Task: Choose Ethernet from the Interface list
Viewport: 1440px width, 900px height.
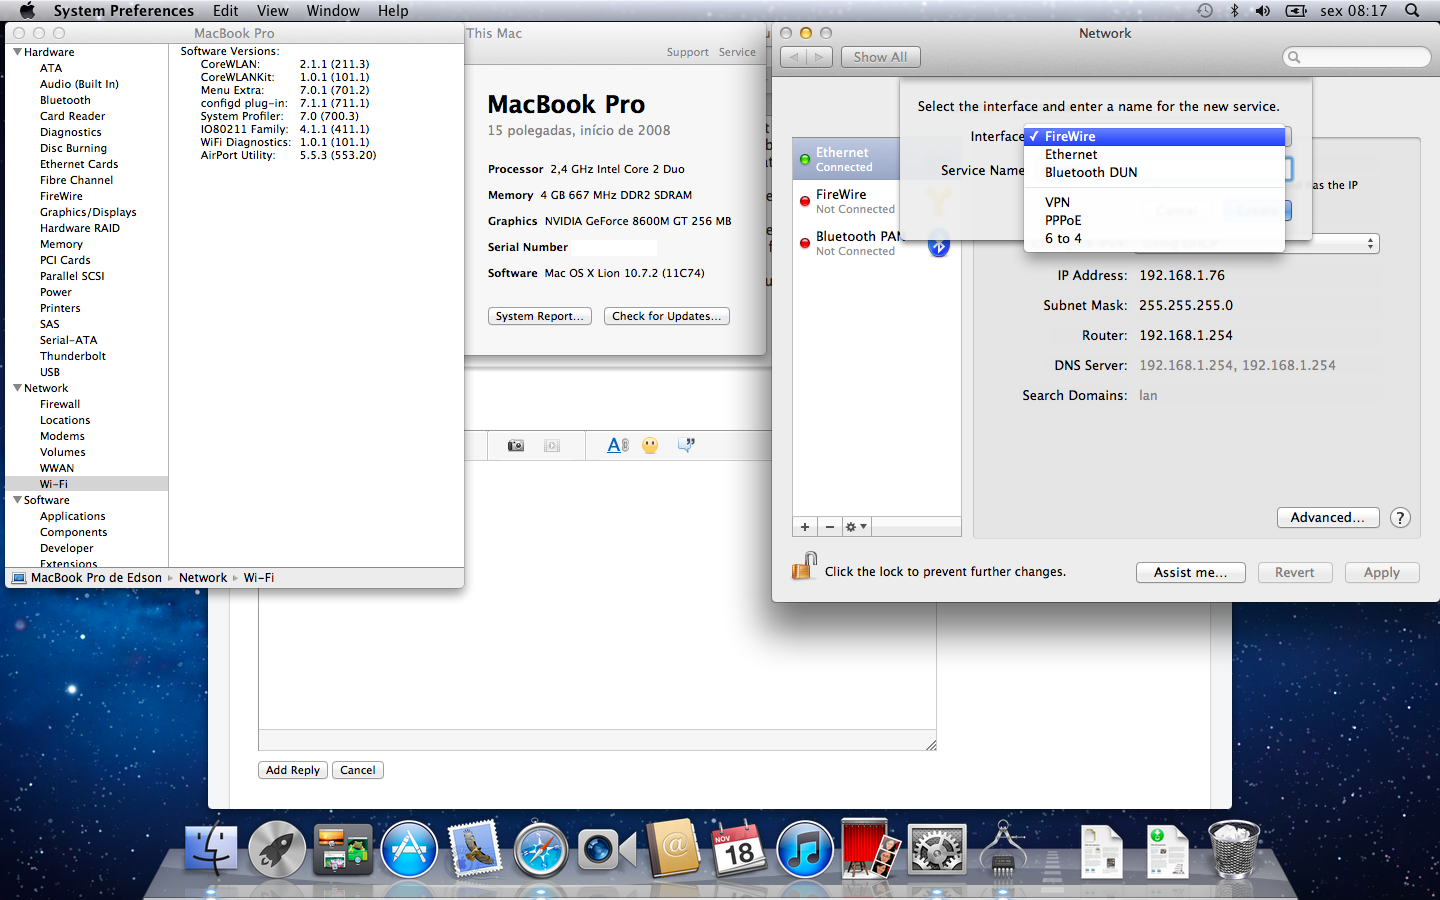Action: coord(1154,155)
